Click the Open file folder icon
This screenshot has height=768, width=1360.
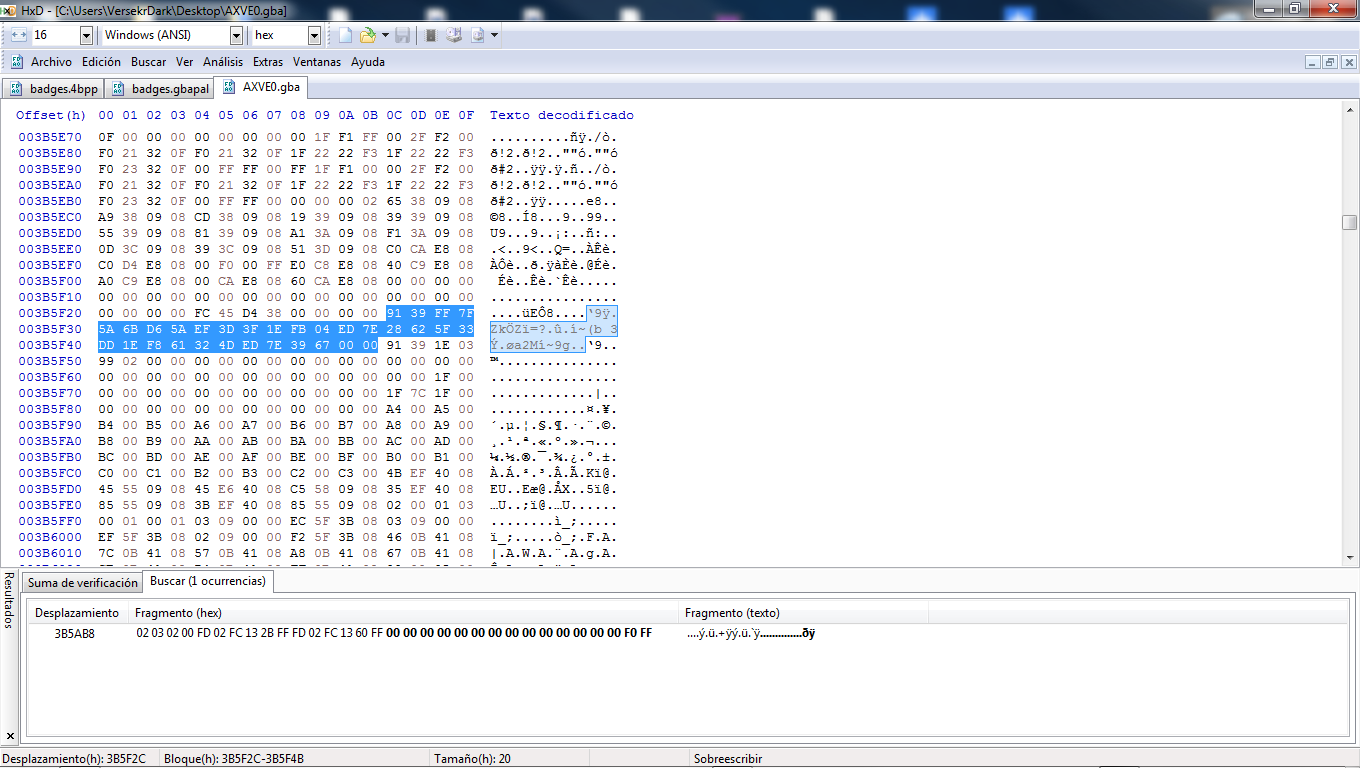point(367,35)
